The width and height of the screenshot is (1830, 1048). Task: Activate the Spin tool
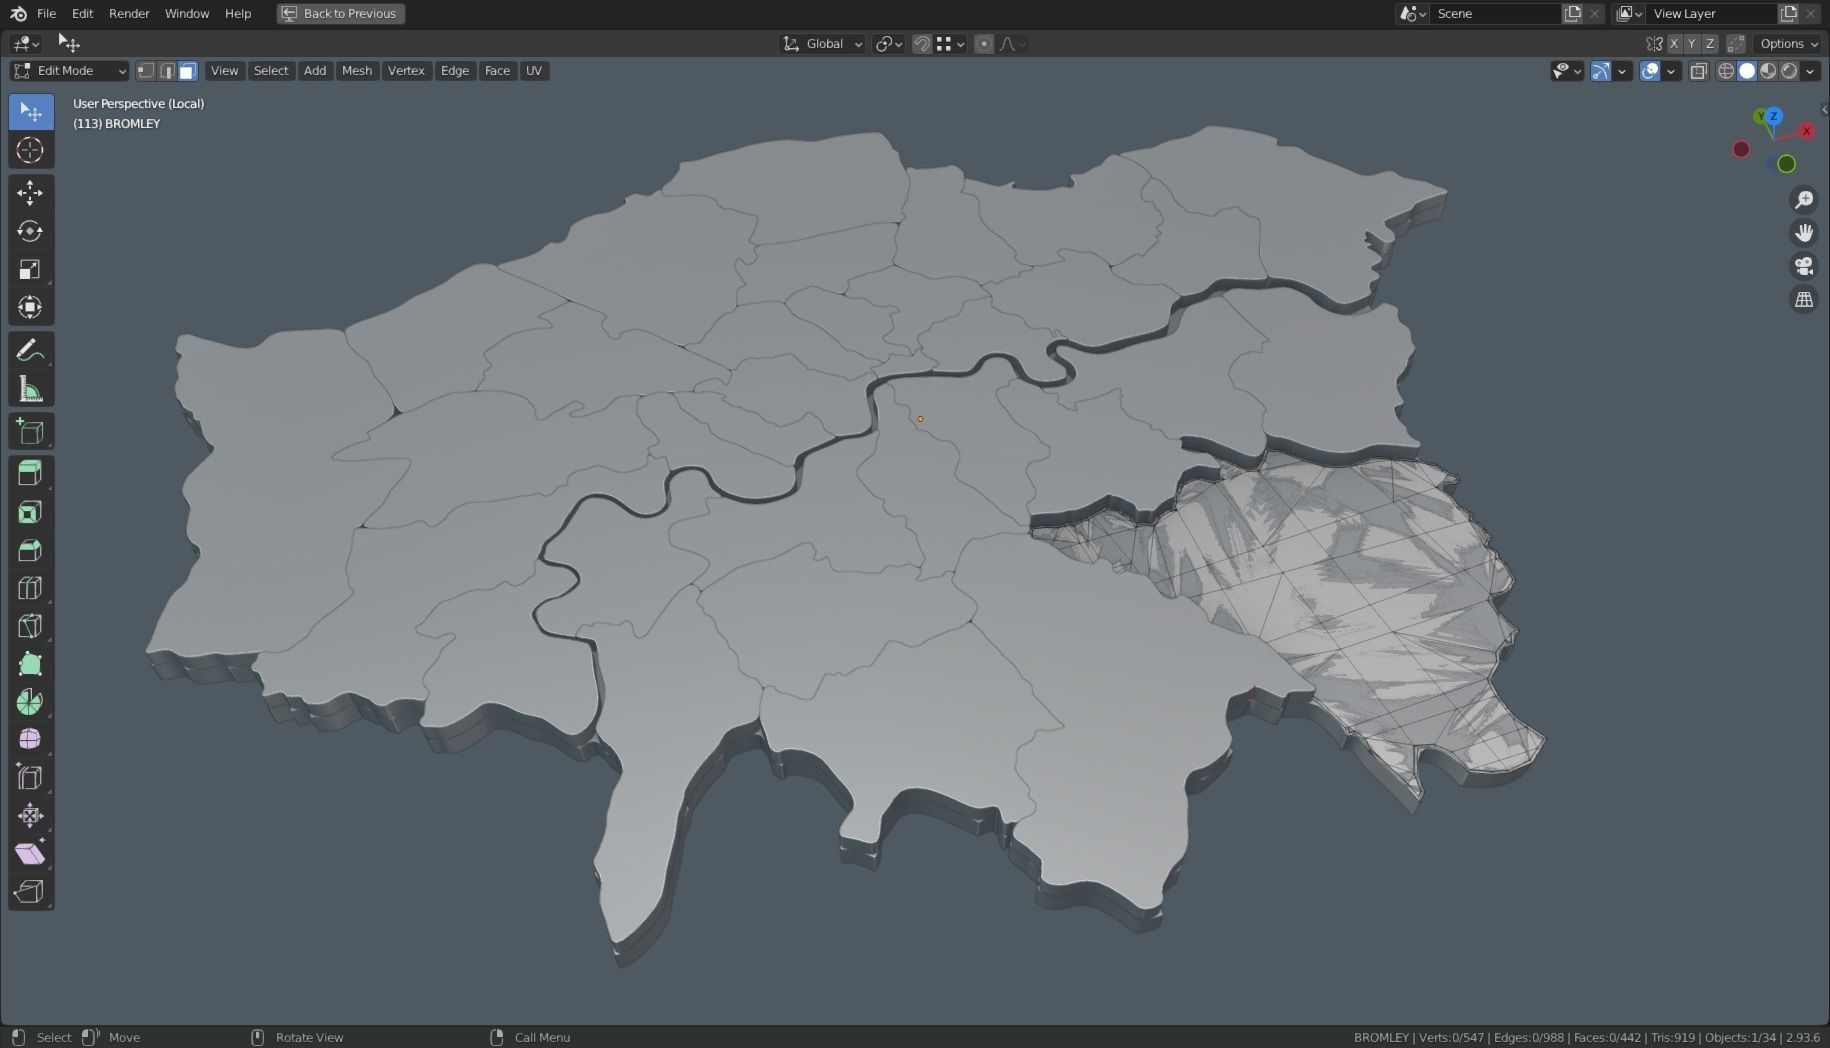[30, 702]
